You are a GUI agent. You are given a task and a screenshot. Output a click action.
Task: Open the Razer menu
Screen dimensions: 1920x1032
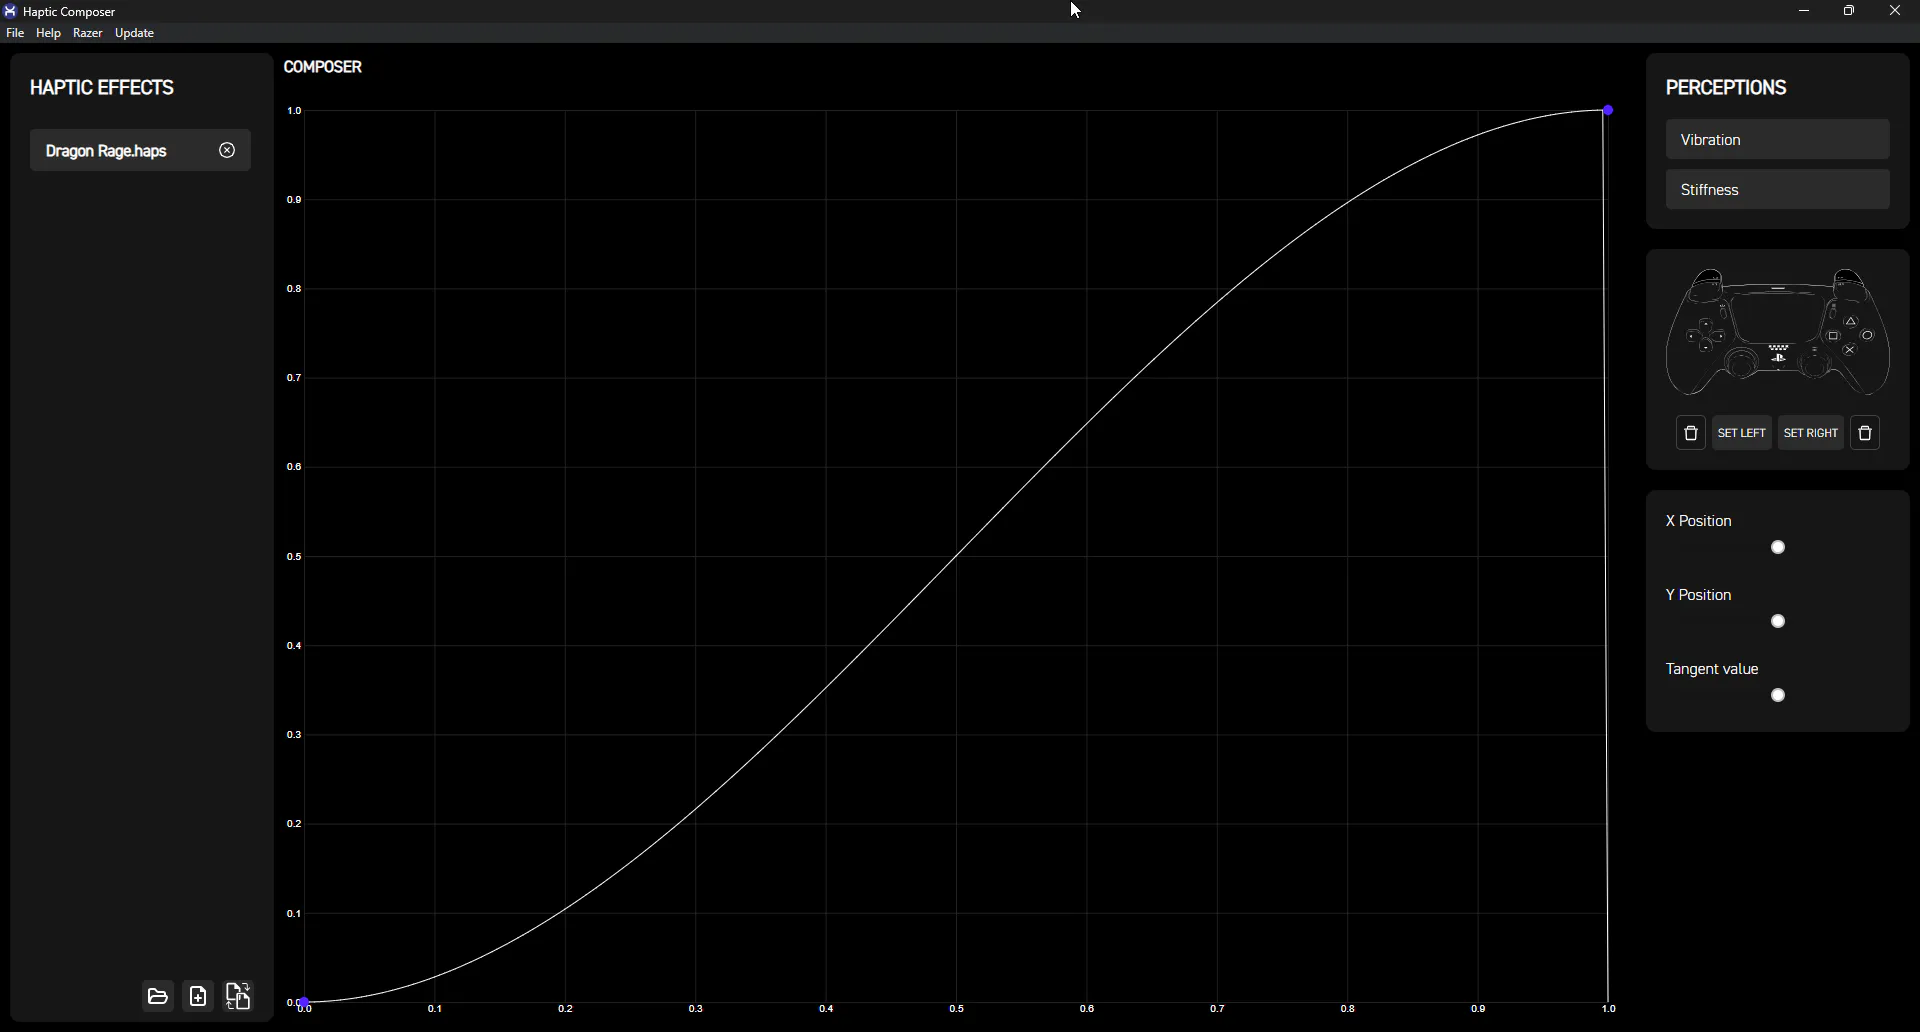point(88,33)
